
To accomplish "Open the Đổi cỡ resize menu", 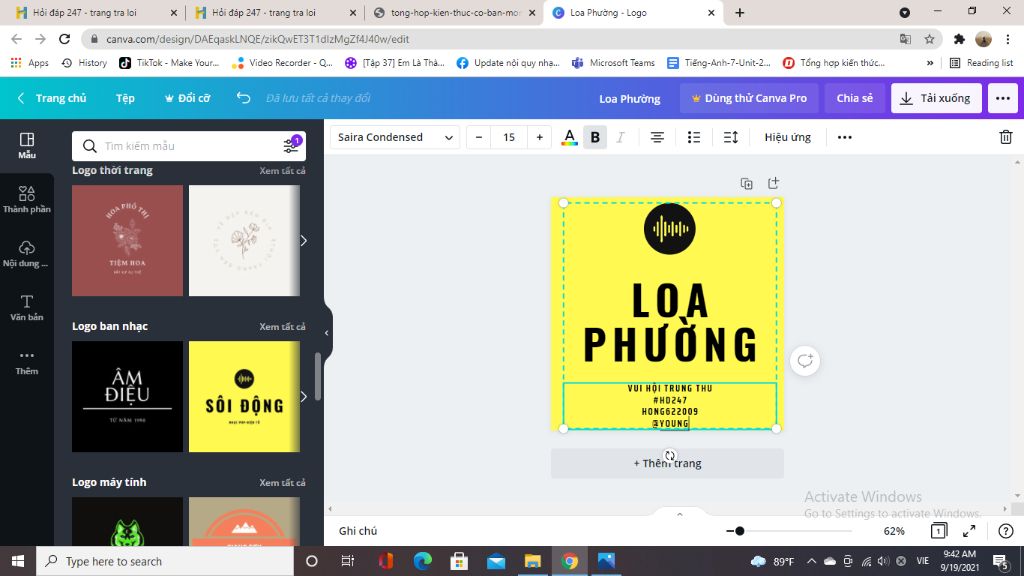I will [x=187, y=98].
